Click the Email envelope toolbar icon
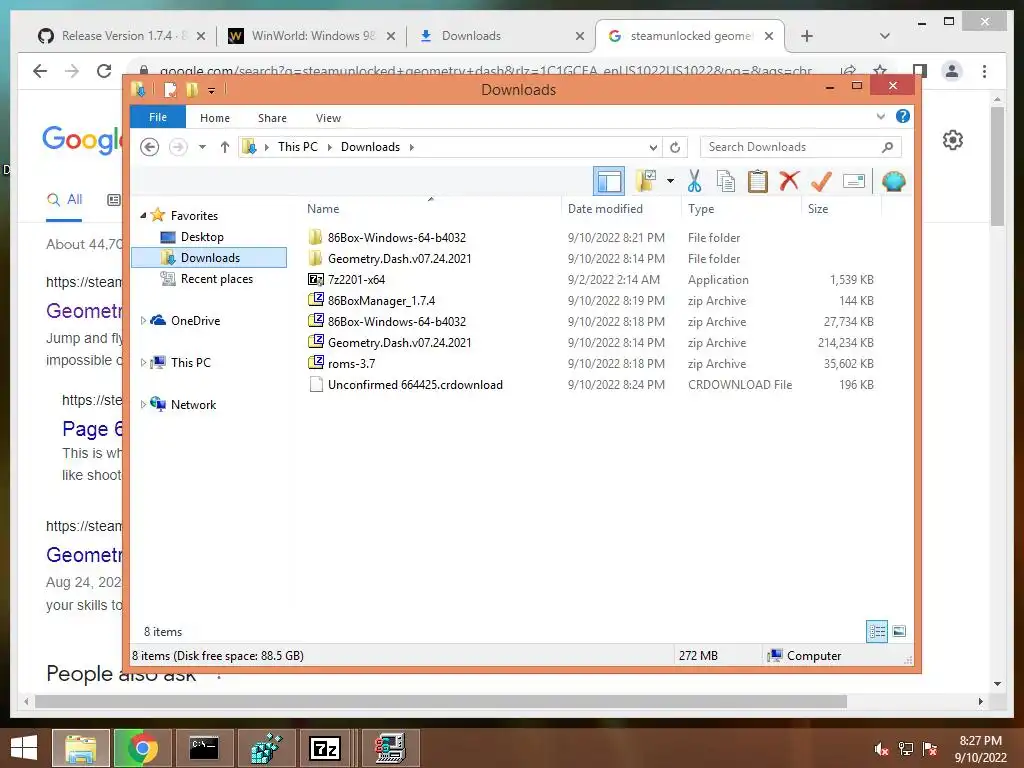 click(x=854, y=181)
